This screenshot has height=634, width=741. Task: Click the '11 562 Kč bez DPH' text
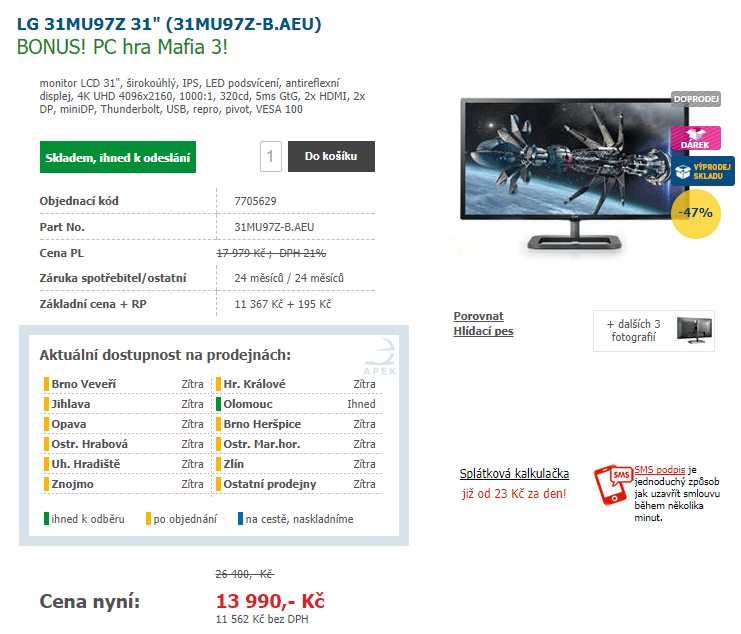click(x=262, y=619)
